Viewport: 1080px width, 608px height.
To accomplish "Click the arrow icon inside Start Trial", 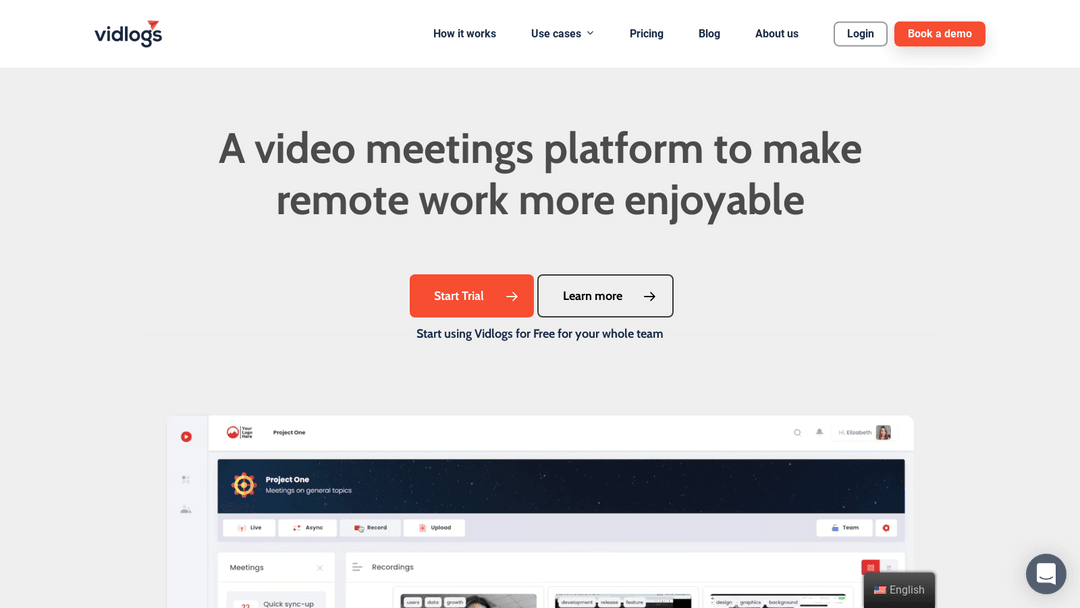I will (512, 296).
